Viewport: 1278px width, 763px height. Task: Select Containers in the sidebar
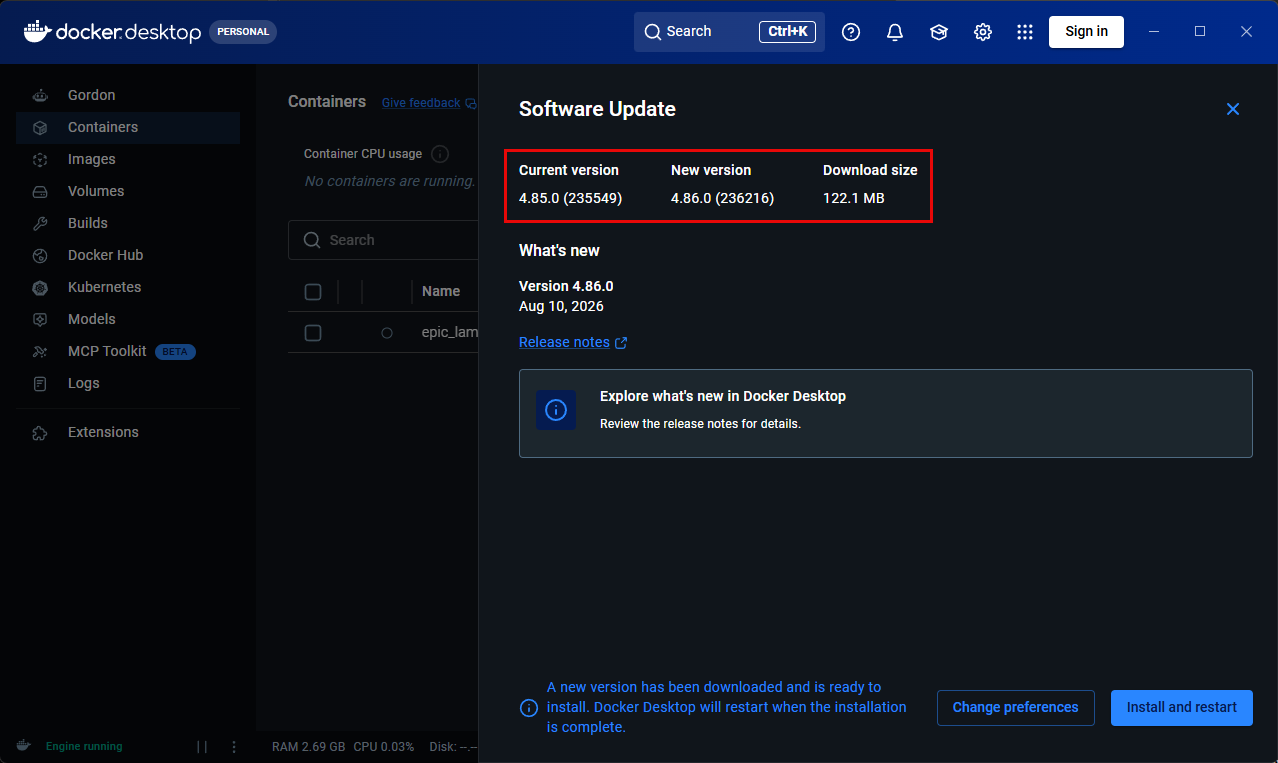pos(128,127)
